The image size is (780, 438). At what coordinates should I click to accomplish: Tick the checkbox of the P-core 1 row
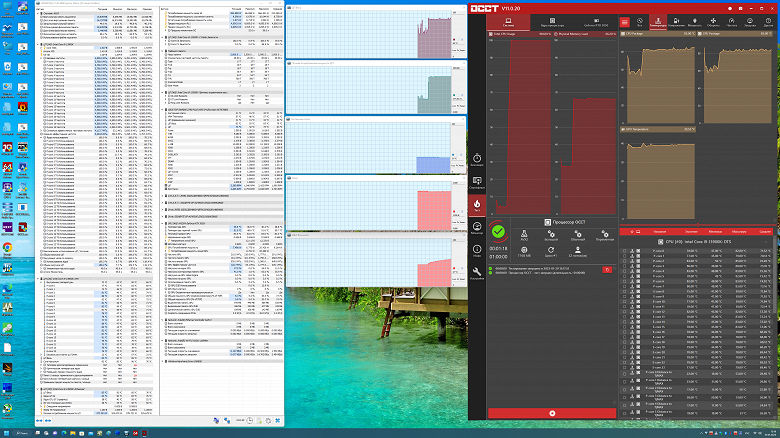[x=625, y=256]
